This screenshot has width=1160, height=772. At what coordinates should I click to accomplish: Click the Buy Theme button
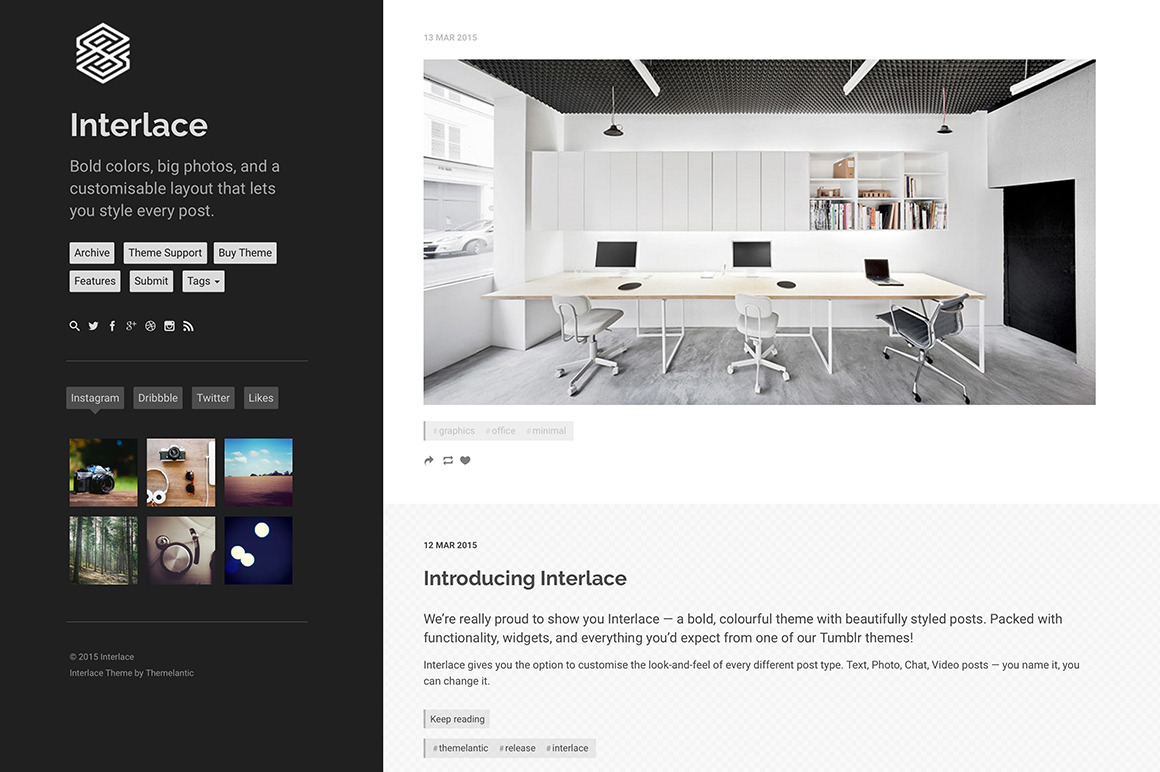(x=245, y=253)
